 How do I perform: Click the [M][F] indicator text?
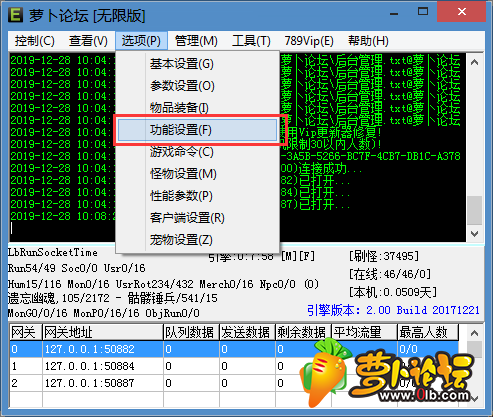(298, 256)
